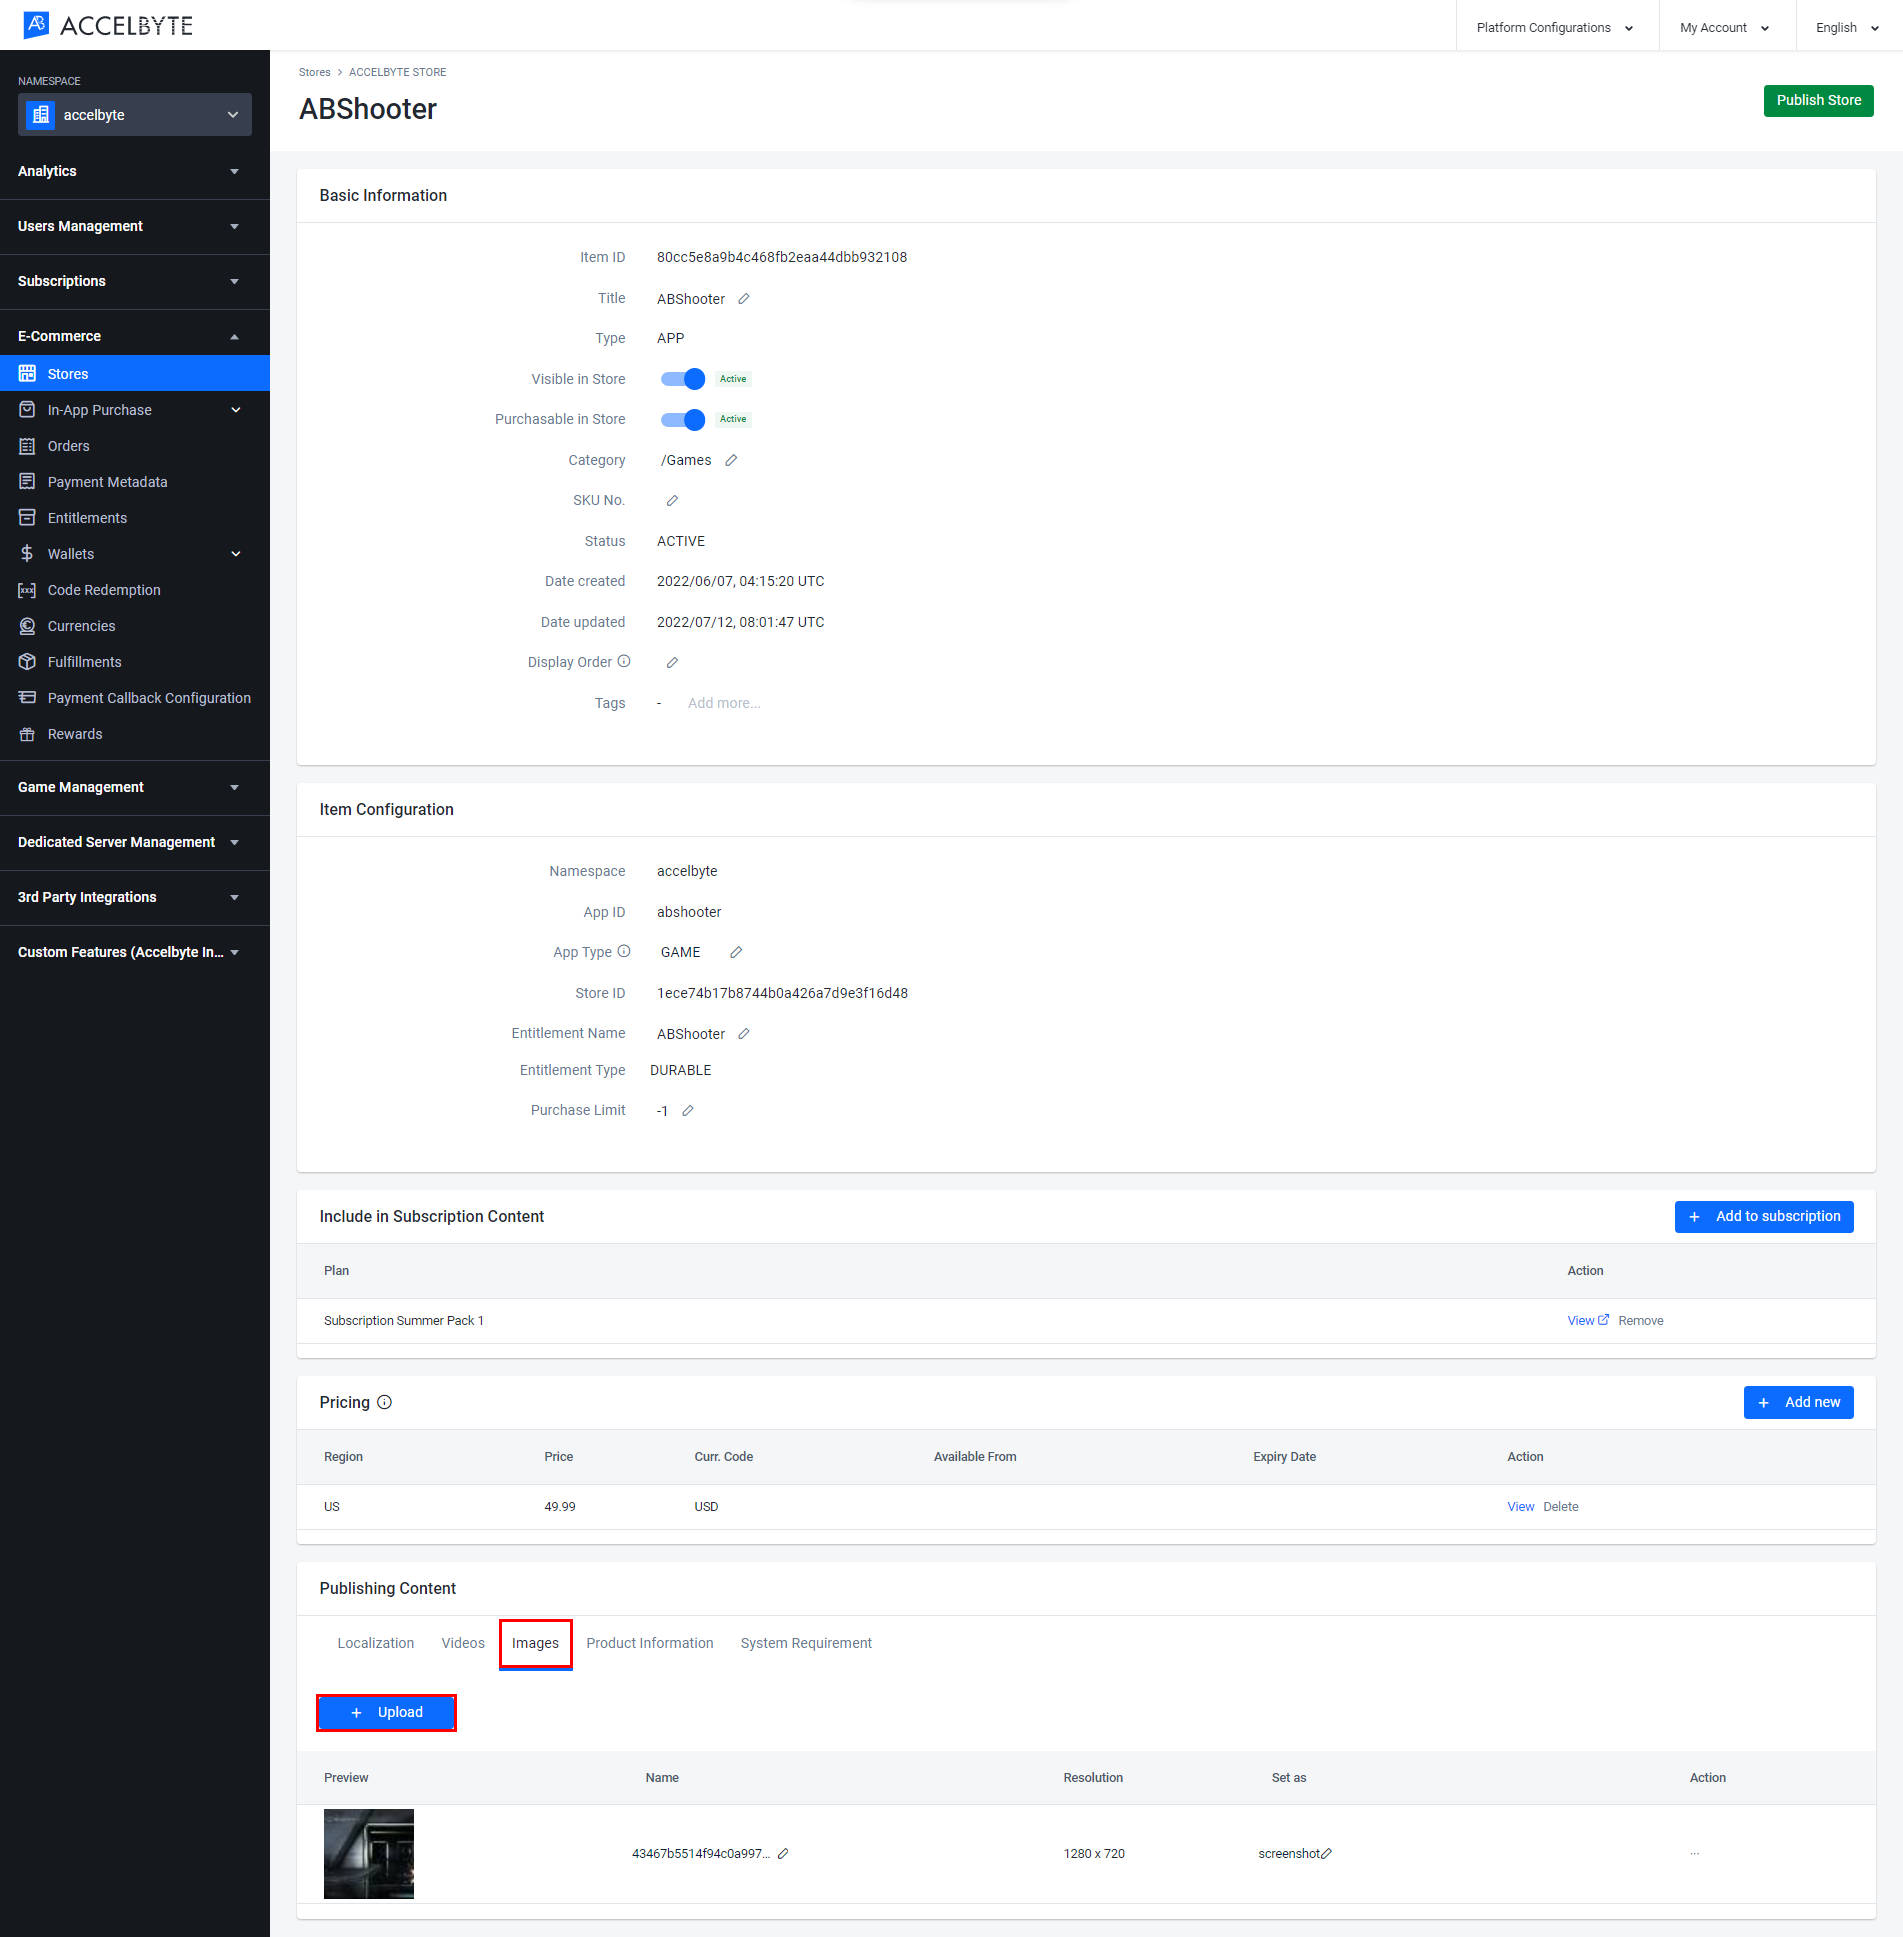Expand the Game Management section
Viewport: 1903px width, 1937px height.
(x=135, y=787)
